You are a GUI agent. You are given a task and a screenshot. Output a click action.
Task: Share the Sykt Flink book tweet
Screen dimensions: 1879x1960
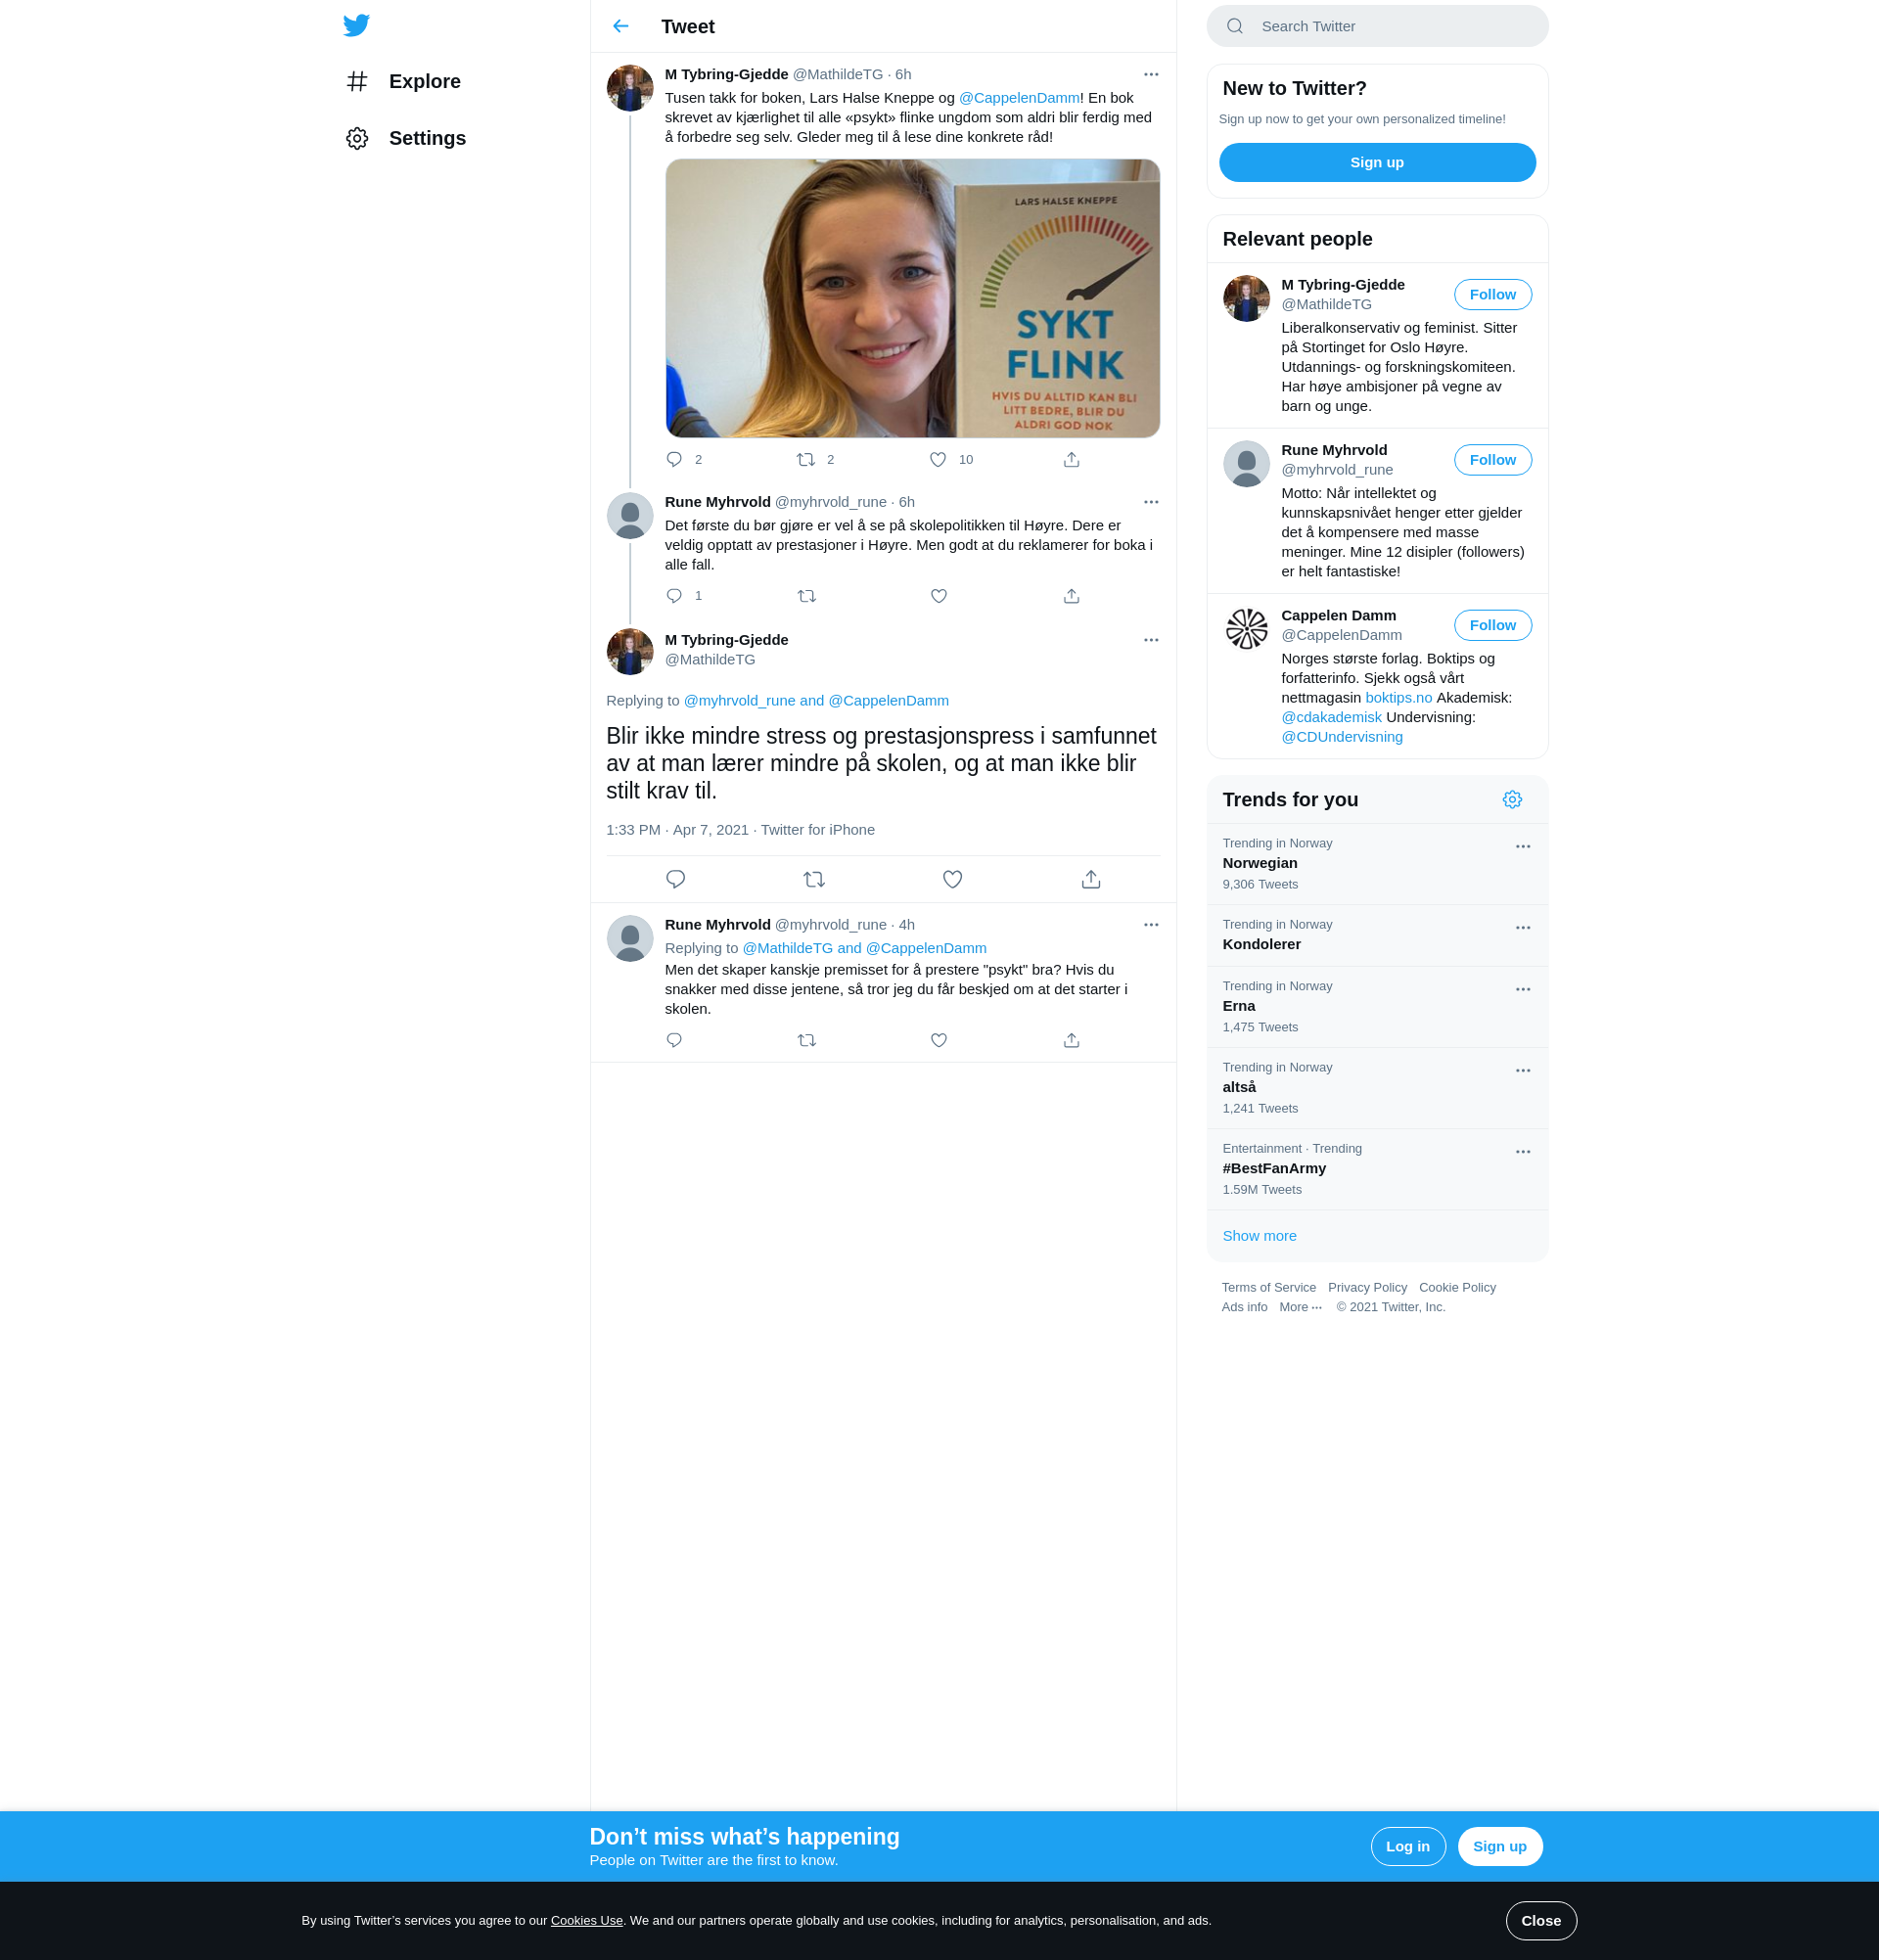coord(1071,459)
